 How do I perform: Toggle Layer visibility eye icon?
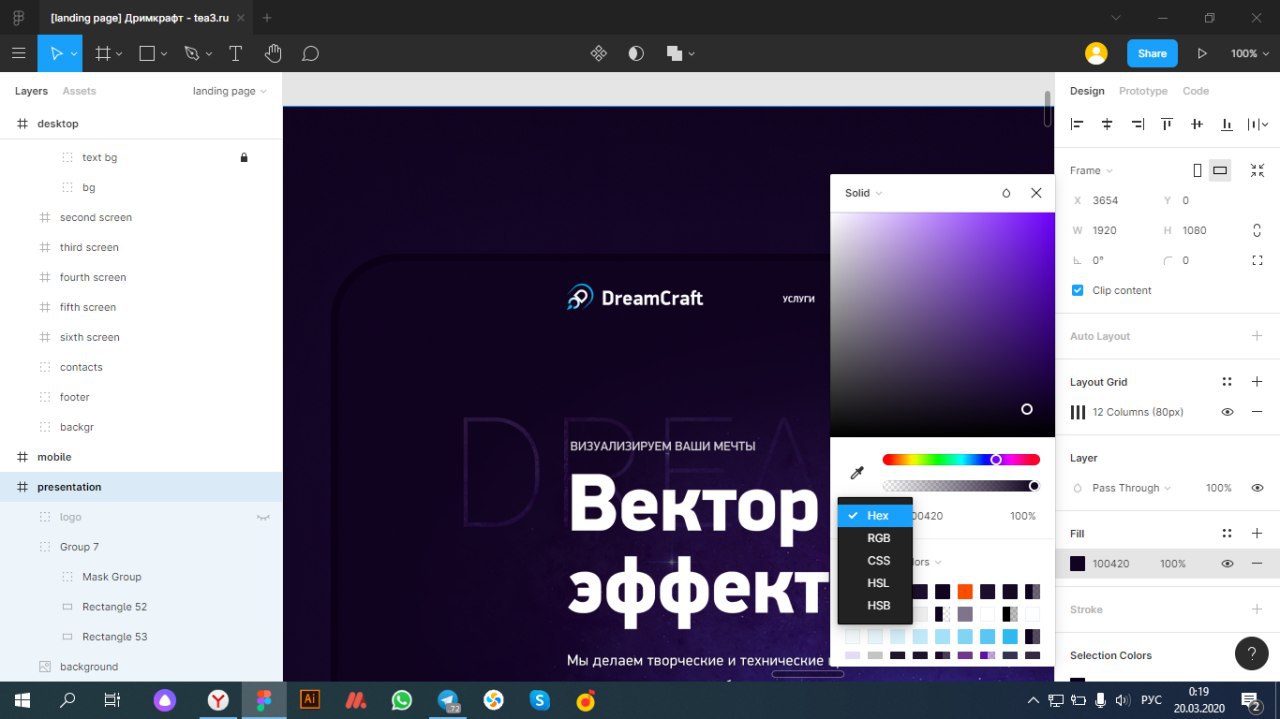click(1257, 488)
